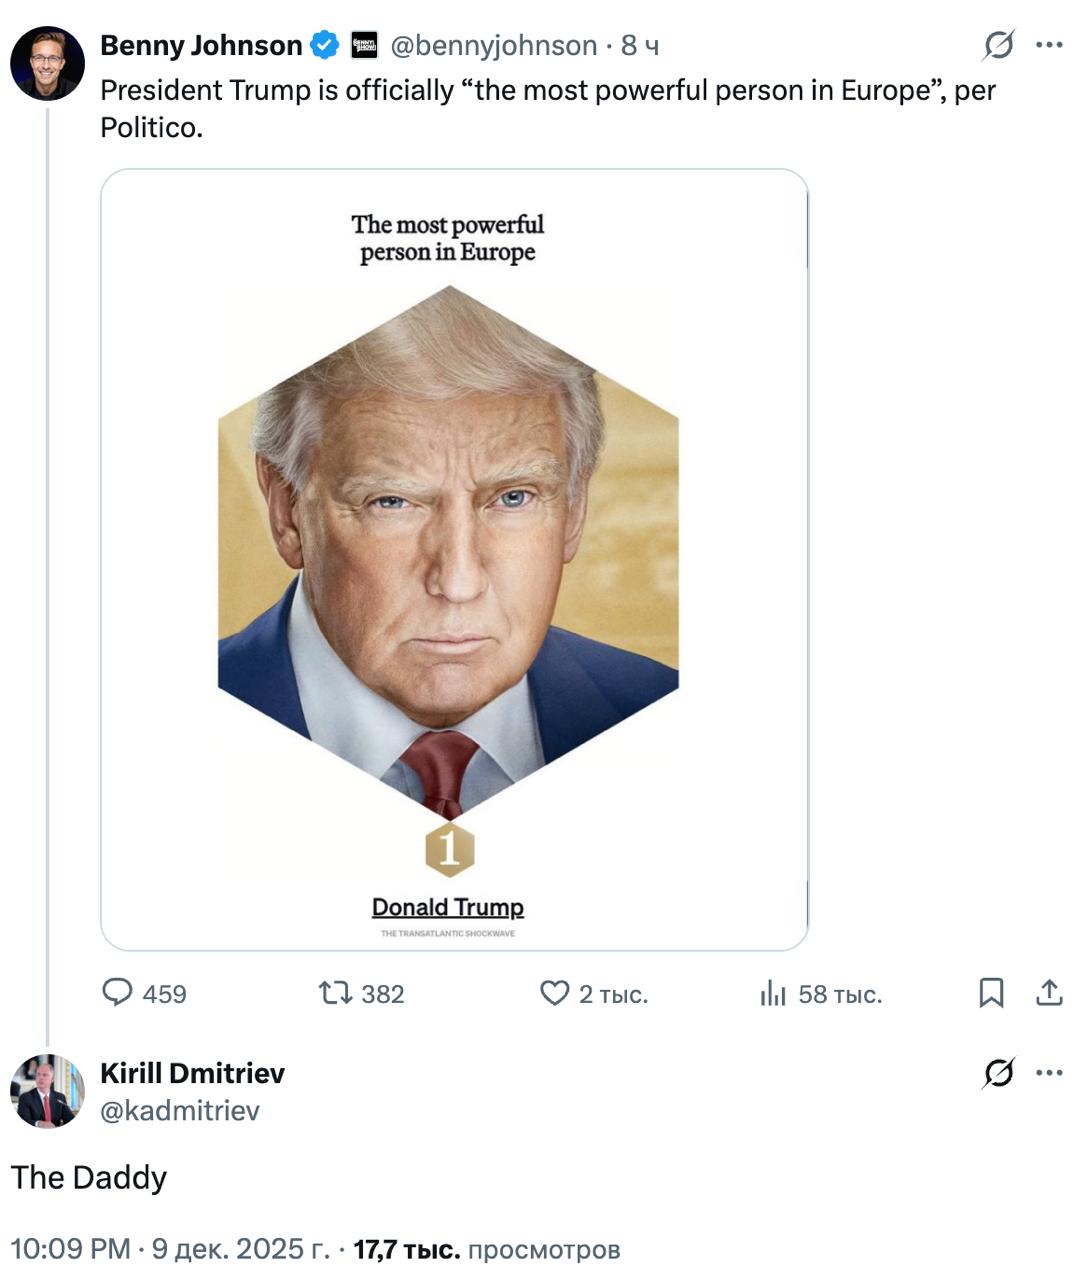Open three-dot more menu on Benny's post
1088x1280 pixels.
click(x=1049, y=45)
